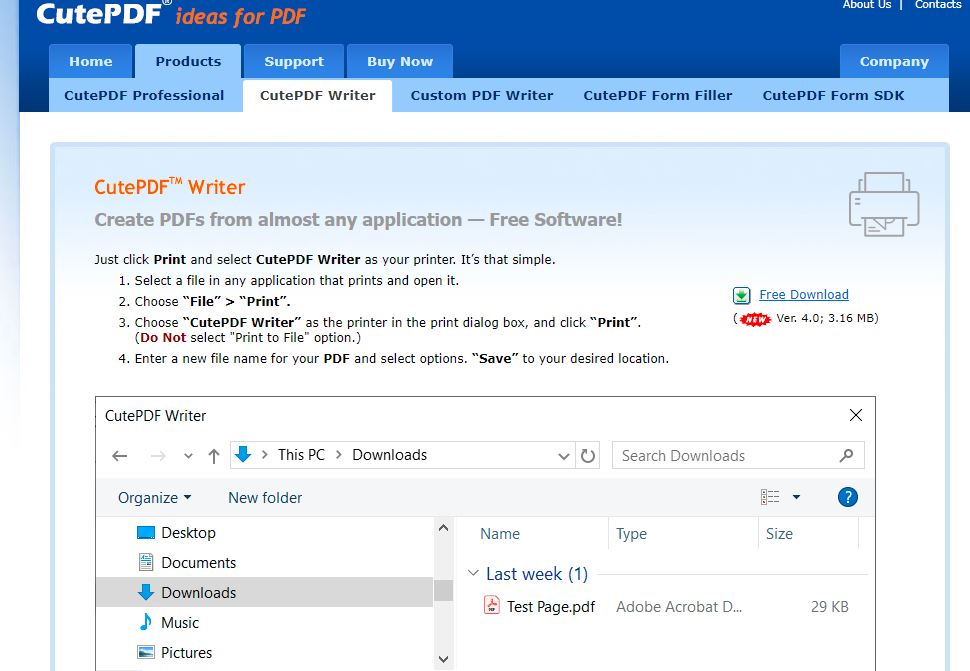Click the This PC breadcrumb
This screenshot has height=671, width=970.
click(301, 455)
